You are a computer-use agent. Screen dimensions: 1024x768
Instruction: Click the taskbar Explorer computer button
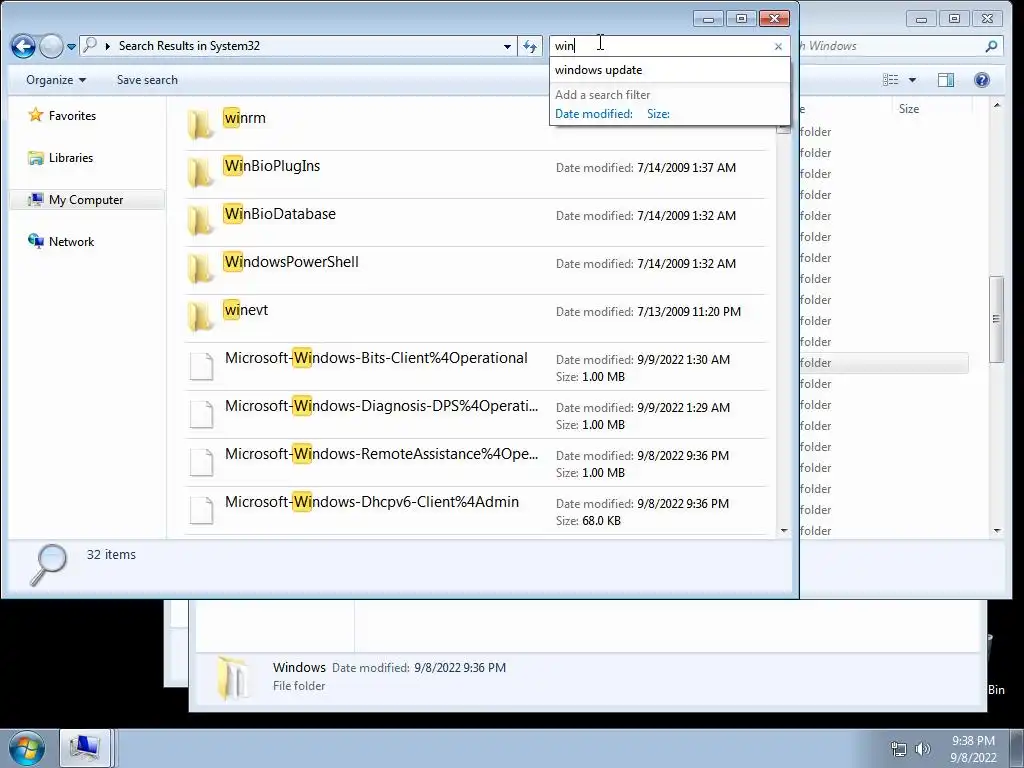coord(85,748)
